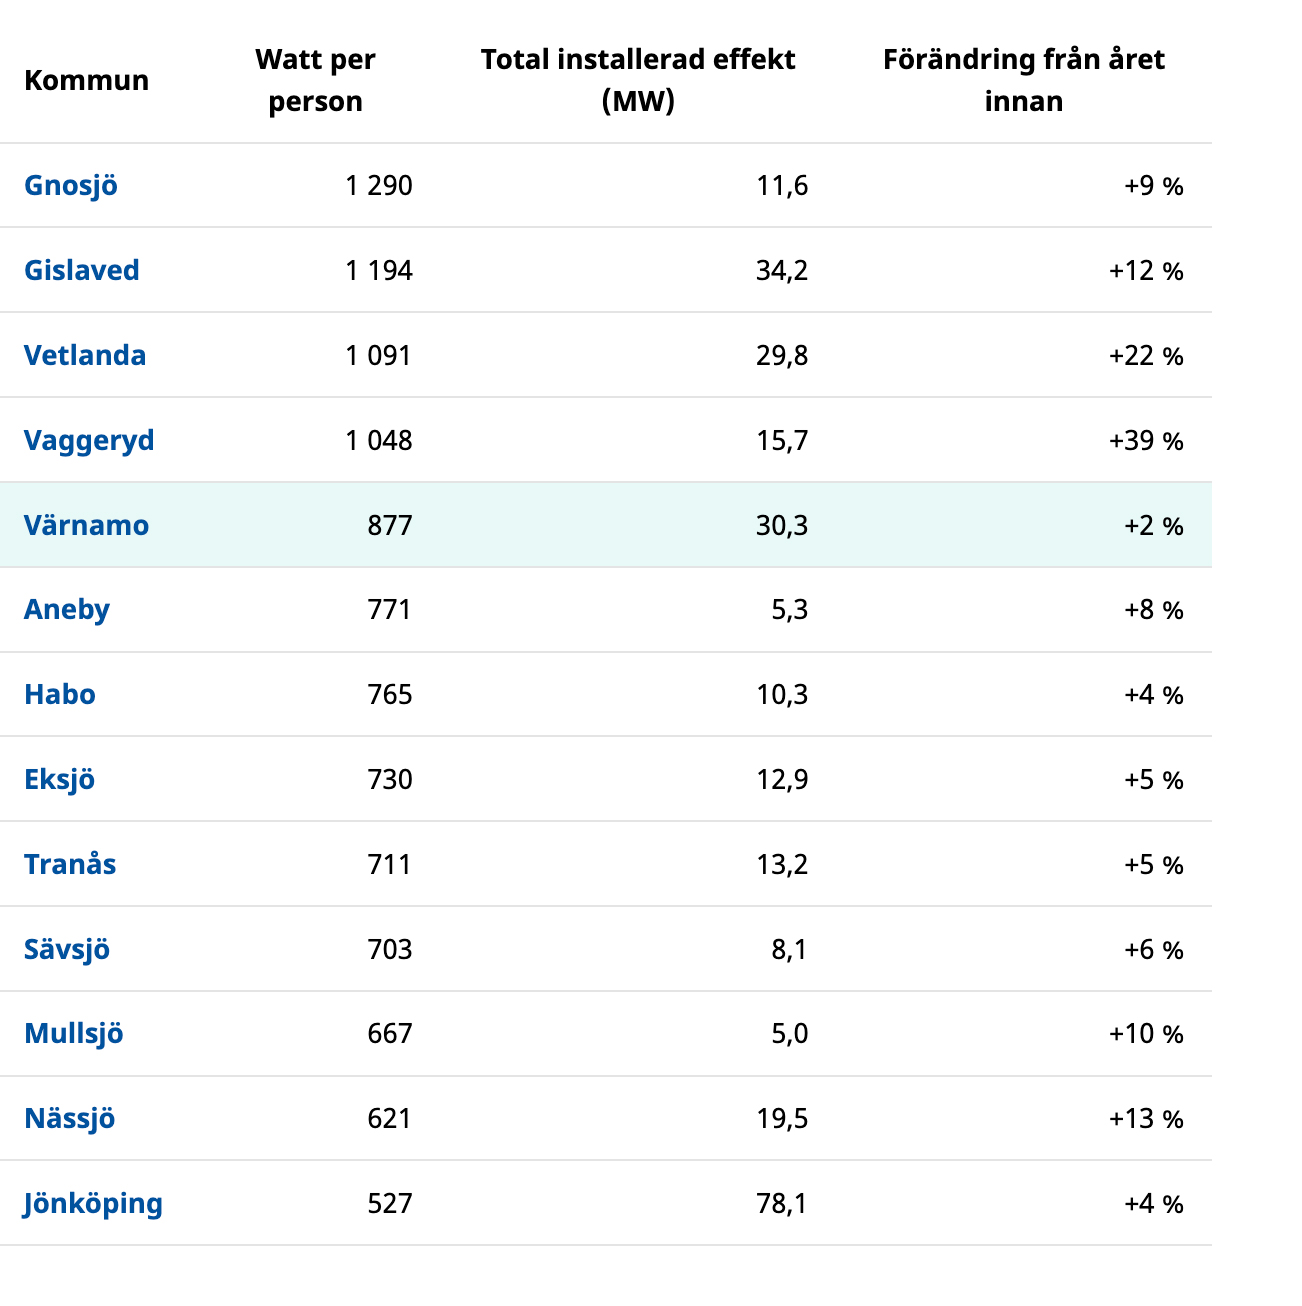The height and width of the screenshot is (1306, 1302).
Task: Open the Nässjö link
Action: tap(70, 1119)
